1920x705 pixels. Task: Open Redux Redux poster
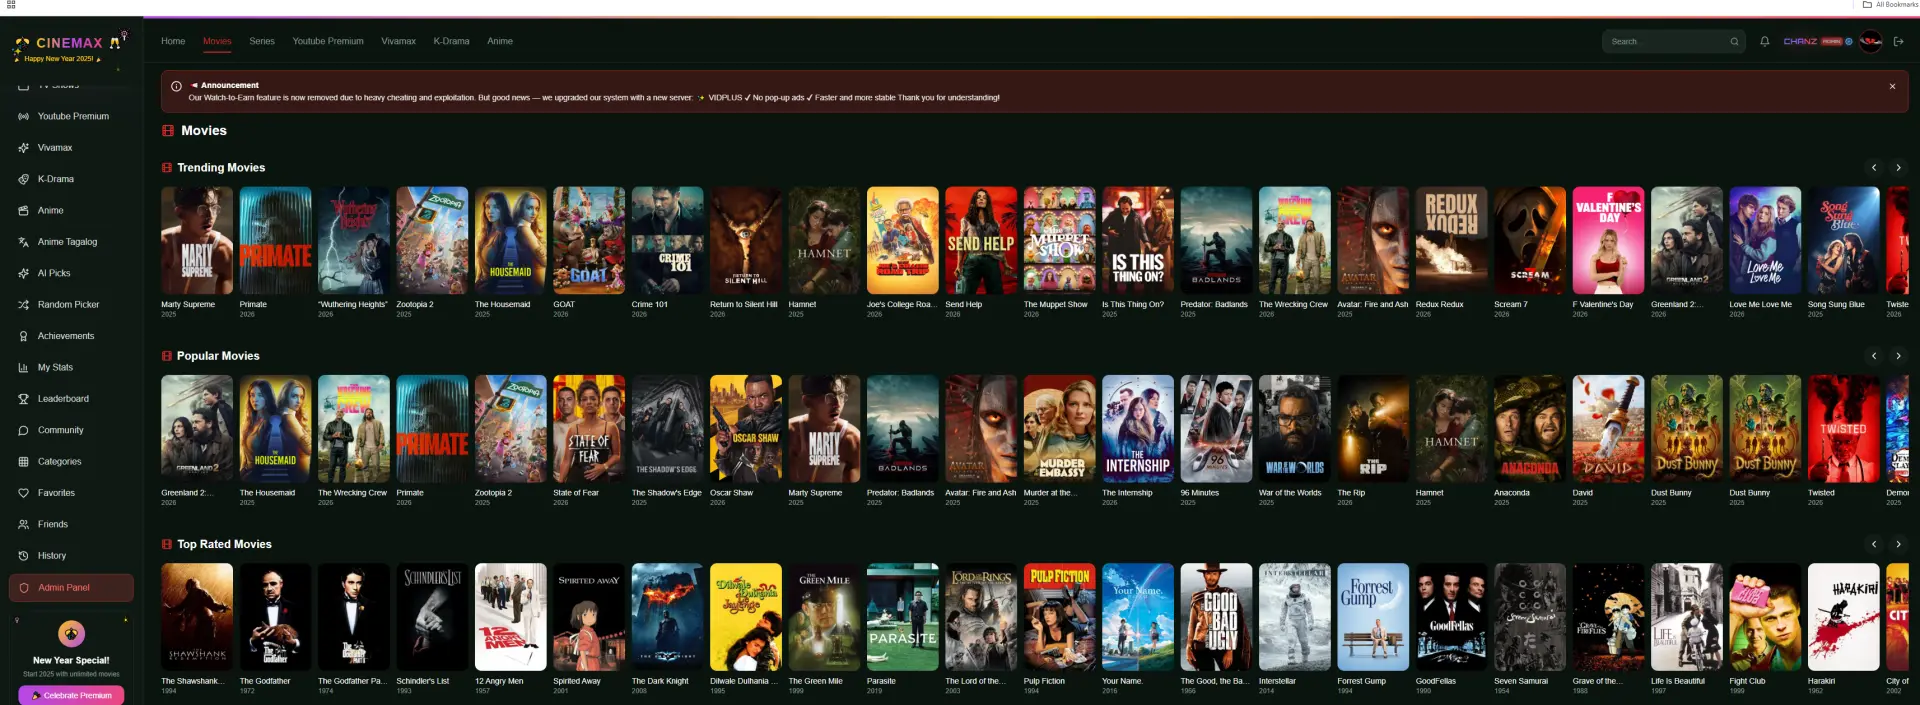click(1451, 240)
